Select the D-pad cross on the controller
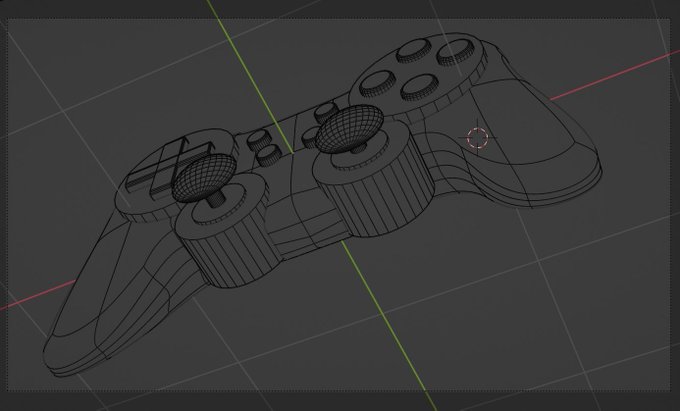 [170, 167]
